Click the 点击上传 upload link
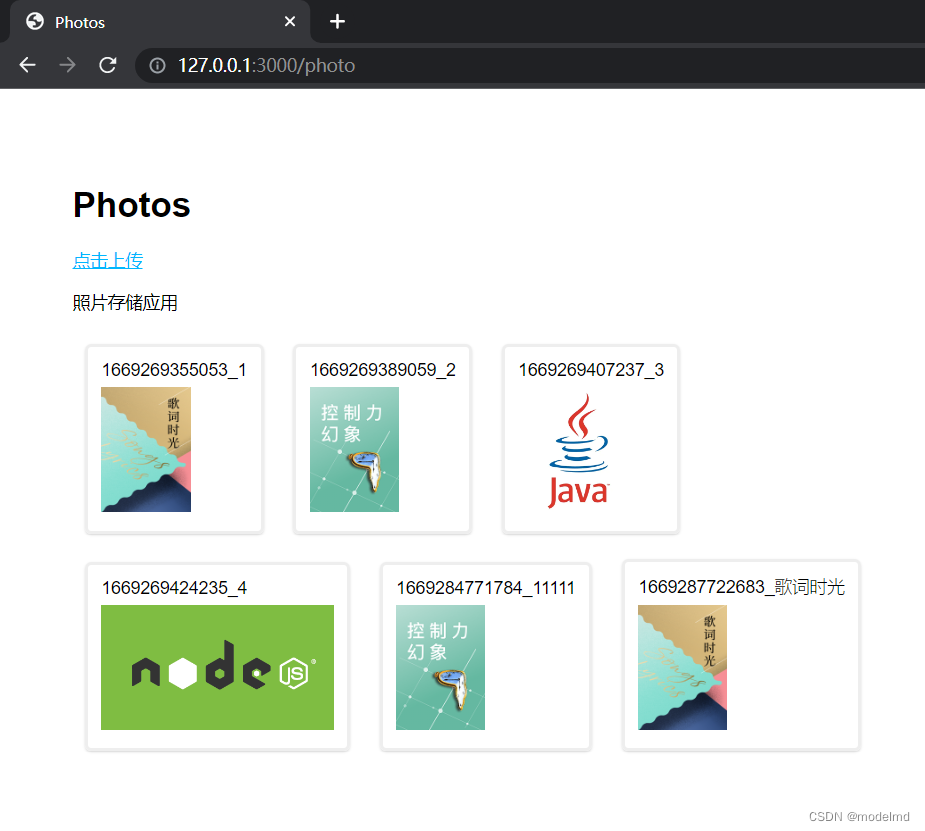This screenshot has height=831, width=925. 108,260
